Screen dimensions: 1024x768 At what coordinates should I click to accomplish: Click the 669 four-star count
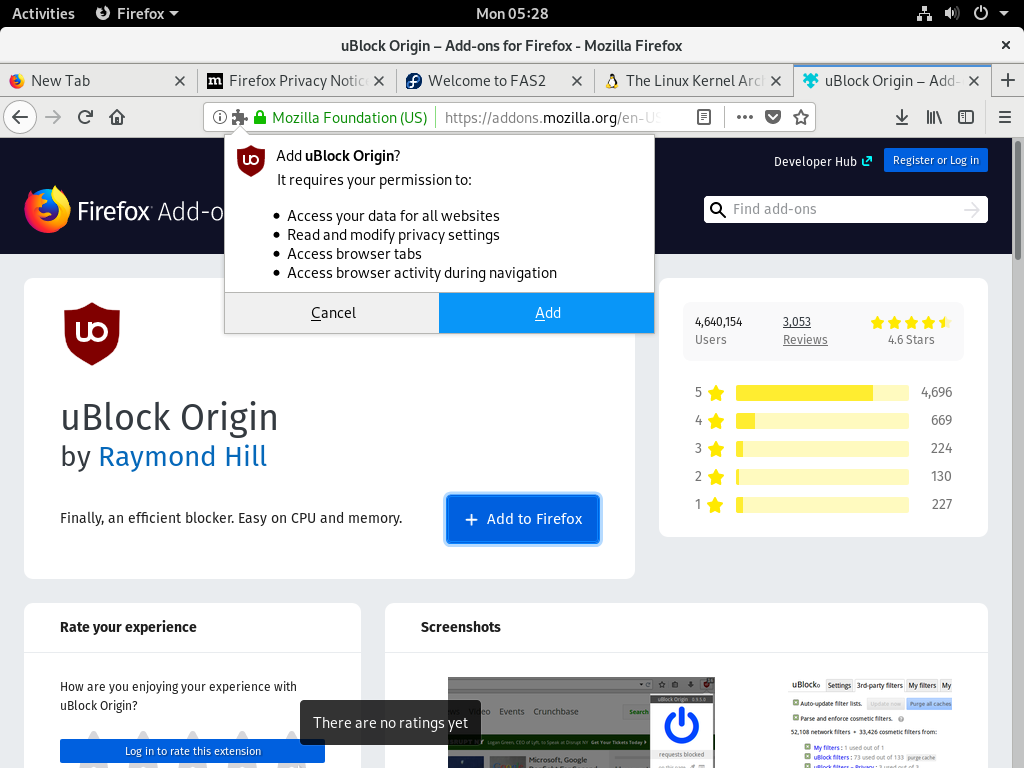point(941,421)
